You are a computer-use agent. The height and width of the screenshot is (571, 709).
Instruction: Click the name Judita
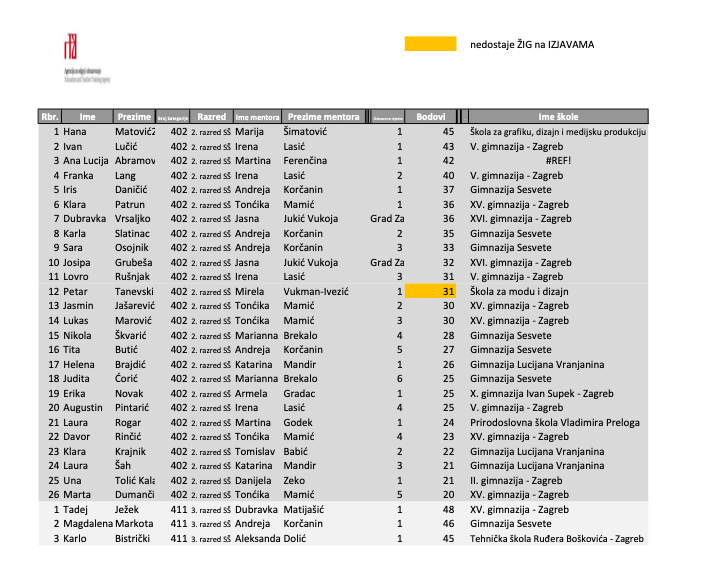(76, 378)
